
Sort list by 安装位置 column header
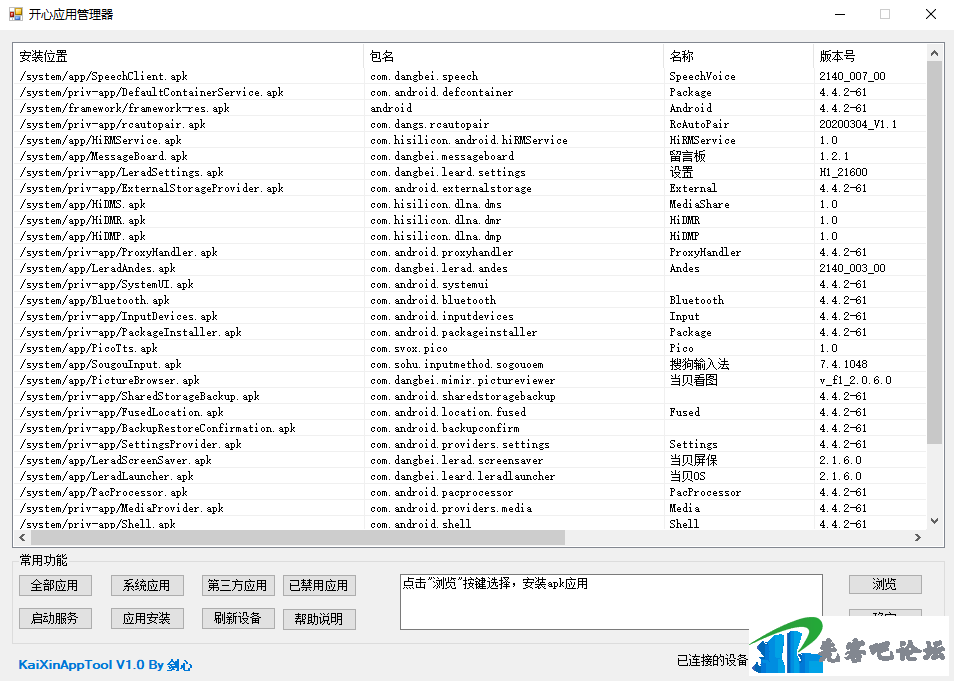tap(189, 56)
